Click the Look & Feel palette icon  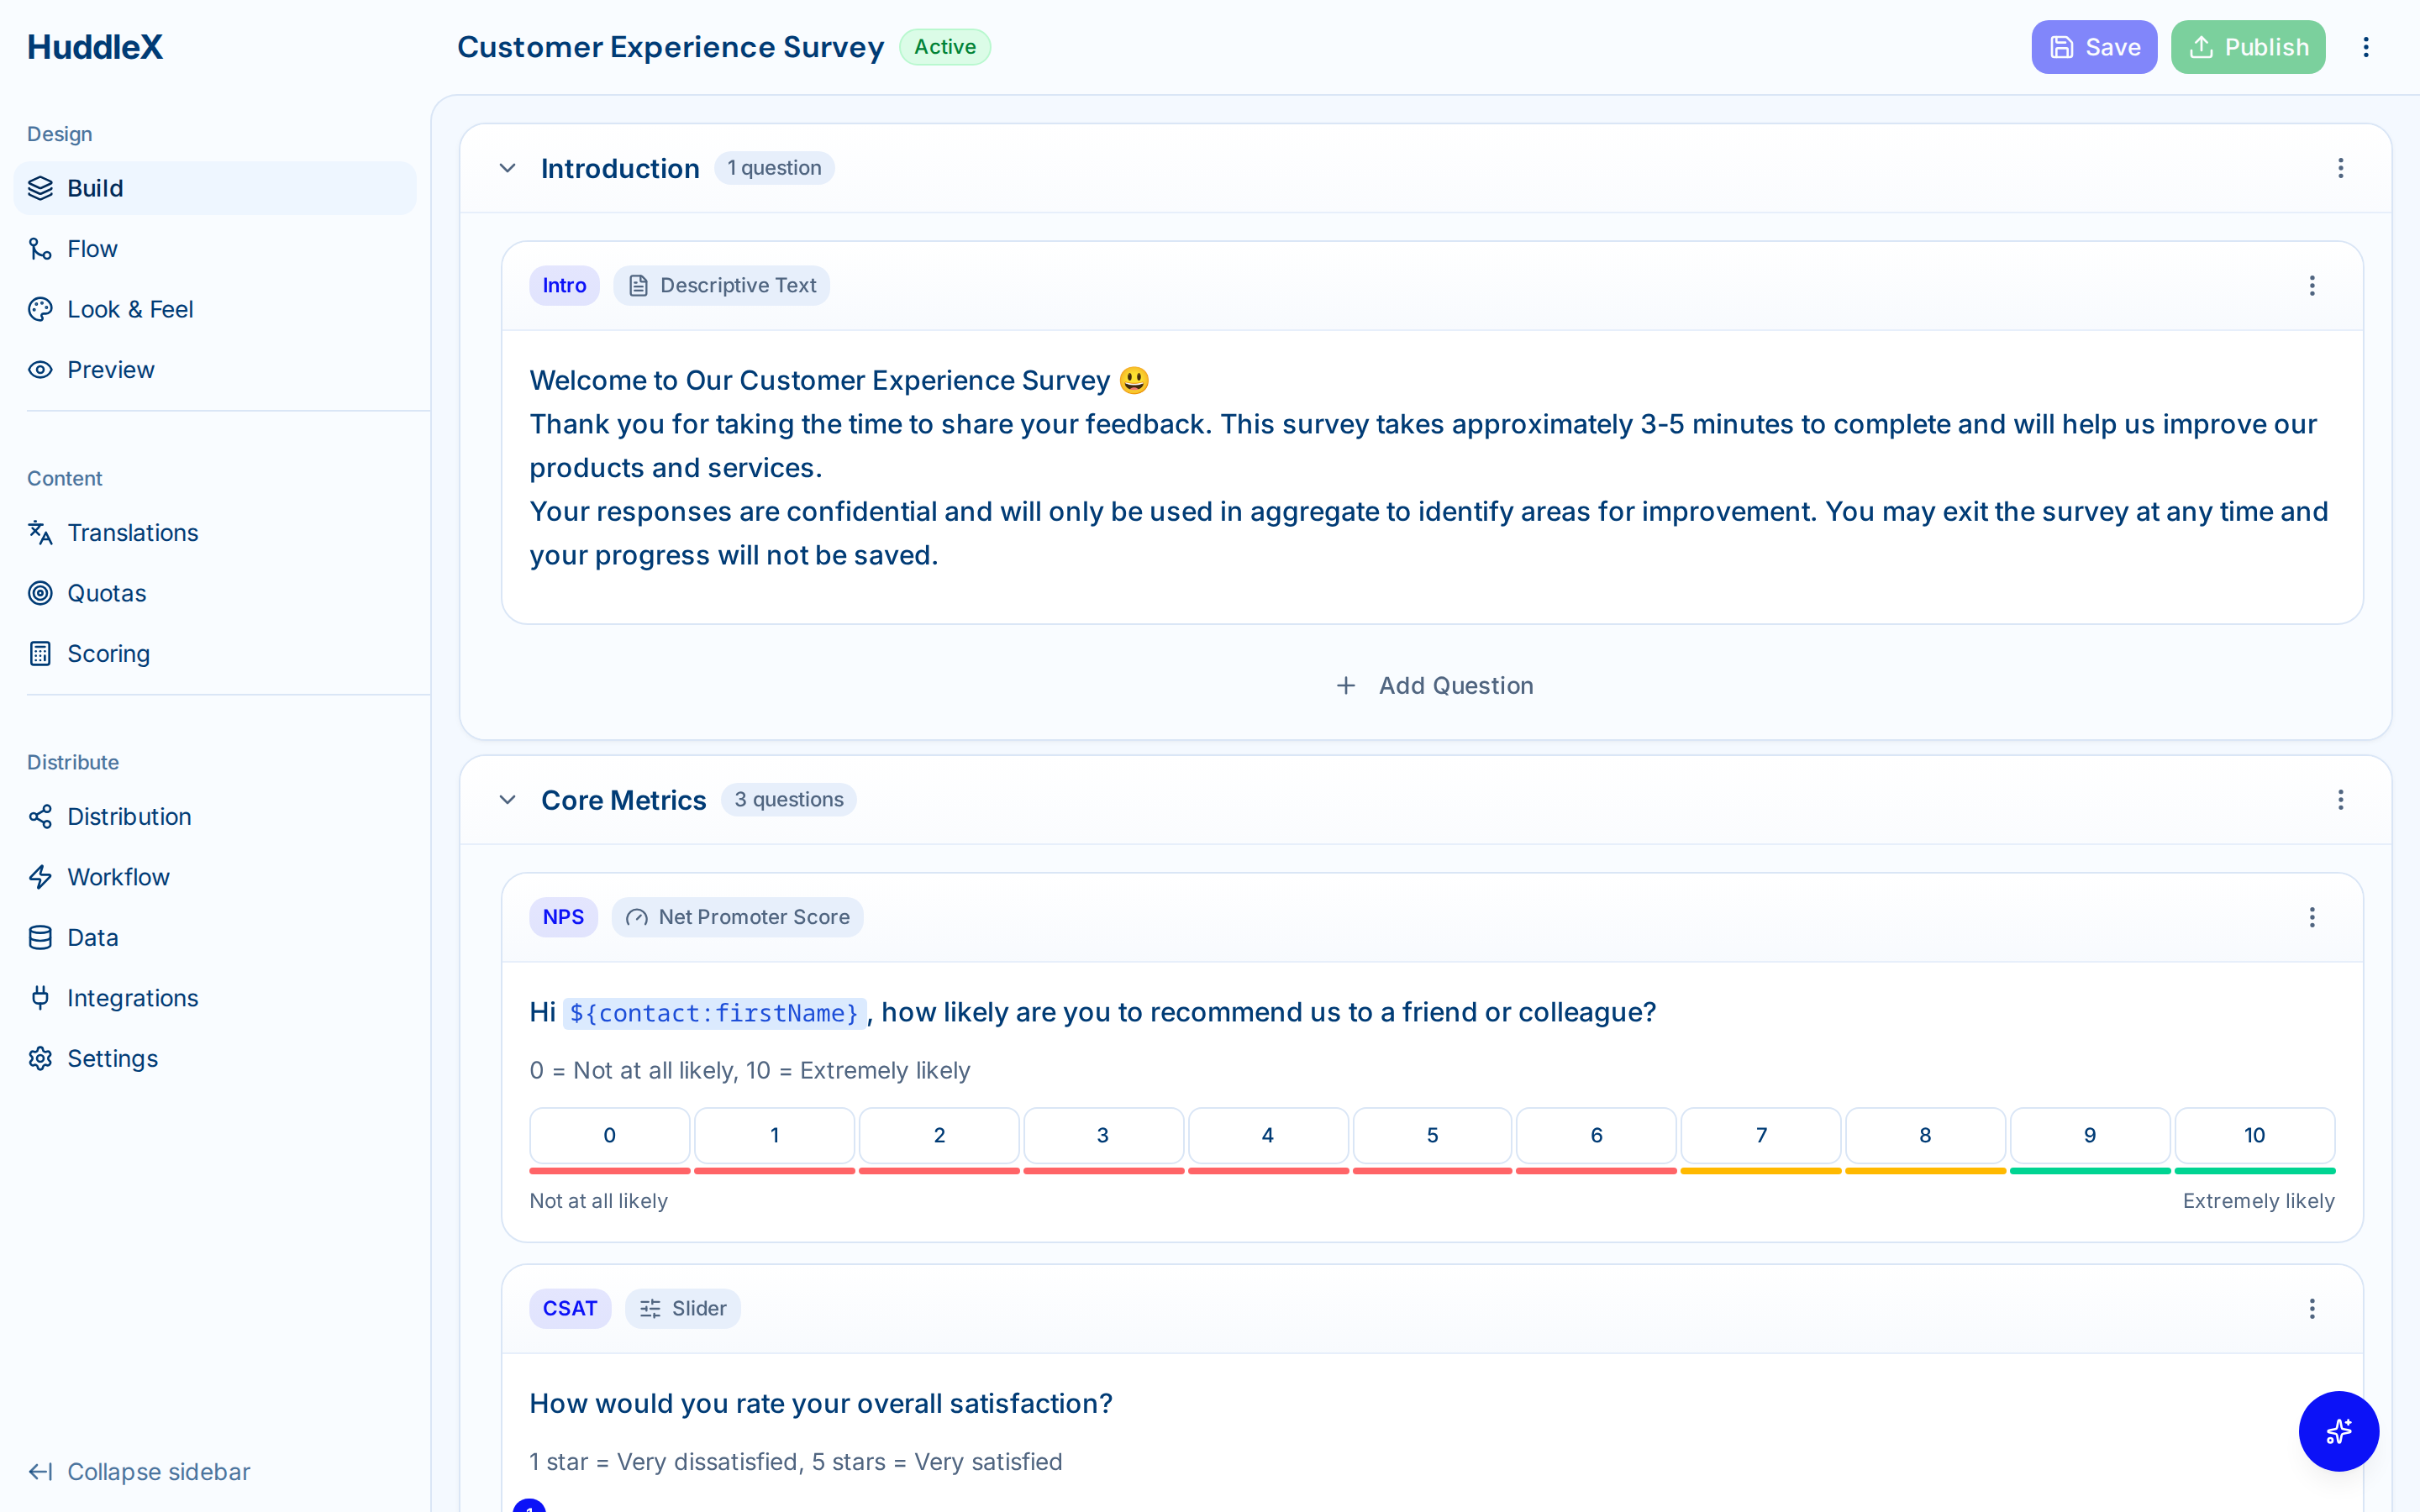pyautogui.click(x=40, y=309)
